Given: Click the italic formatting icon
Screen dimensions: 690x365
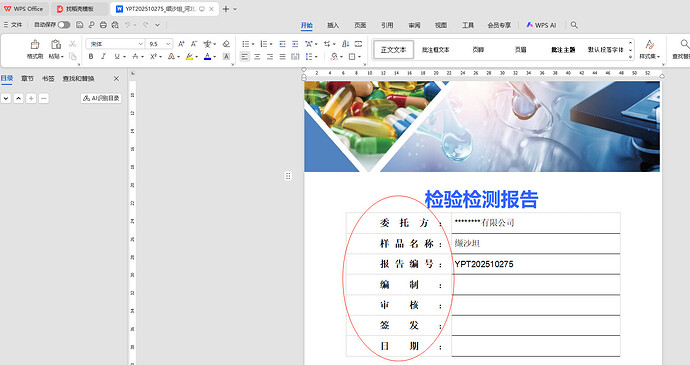Looking at the screenshot, I should coord(103,56).
